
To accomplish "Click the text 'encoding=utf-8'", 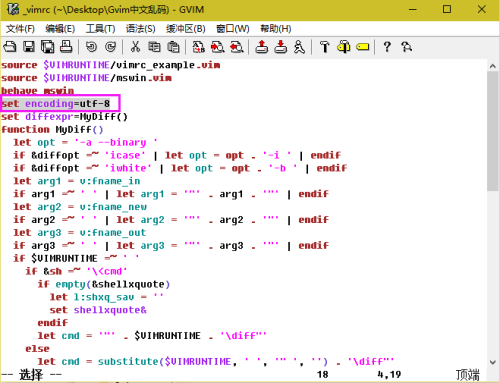I will click(67, 104).
